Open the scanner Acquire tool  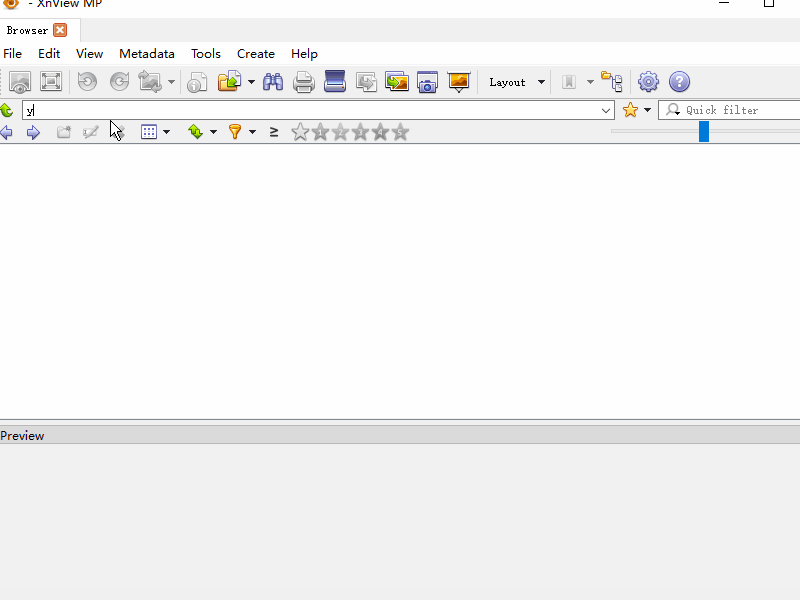335,82
